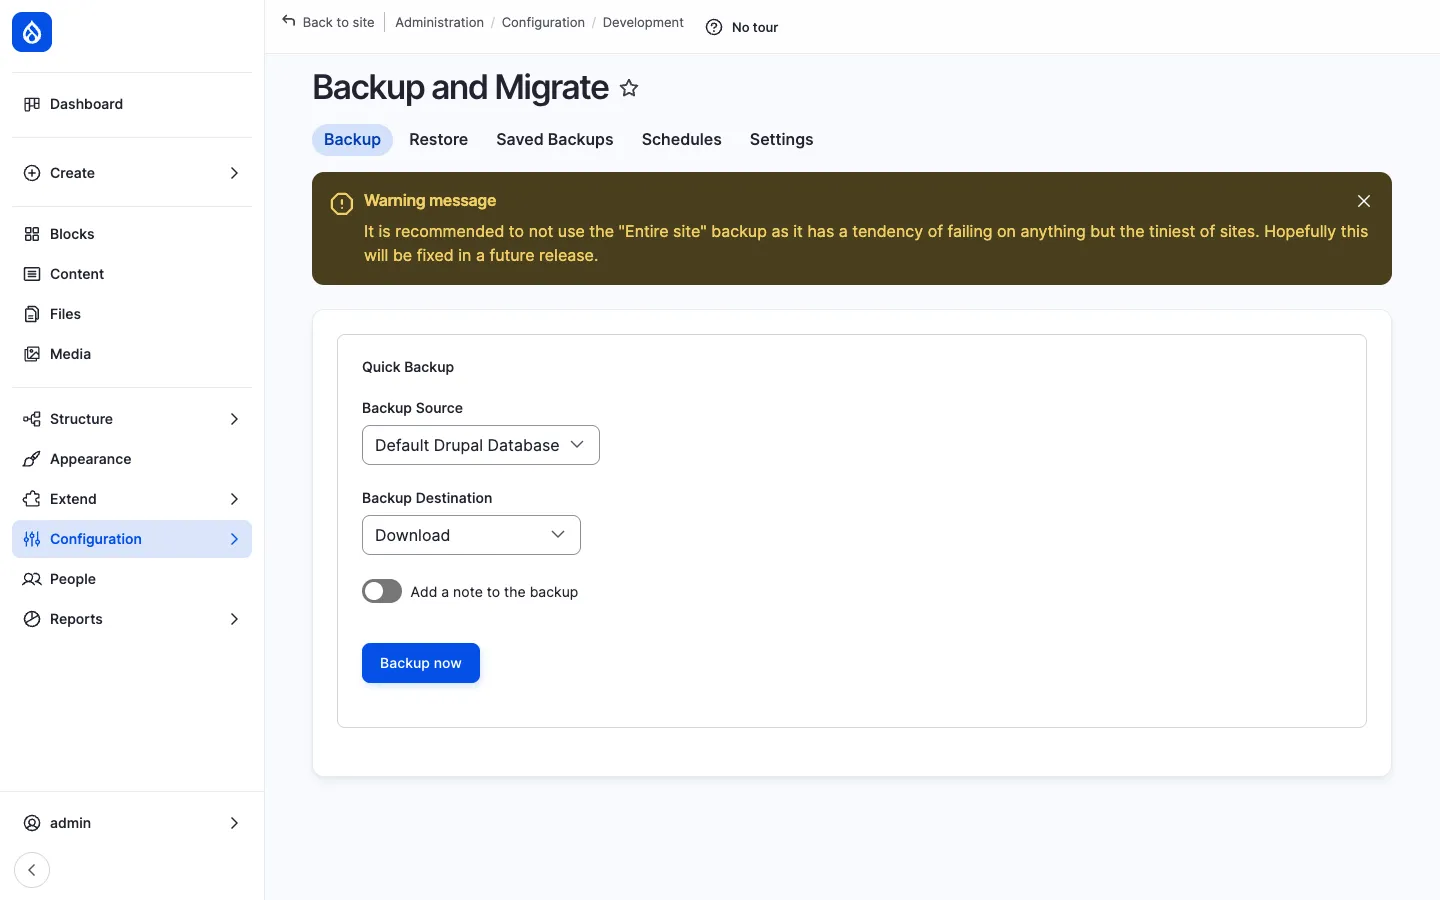Expand the admin menu chevron
The width and height of the screenshot is (1440, 900).
[234, 823]
